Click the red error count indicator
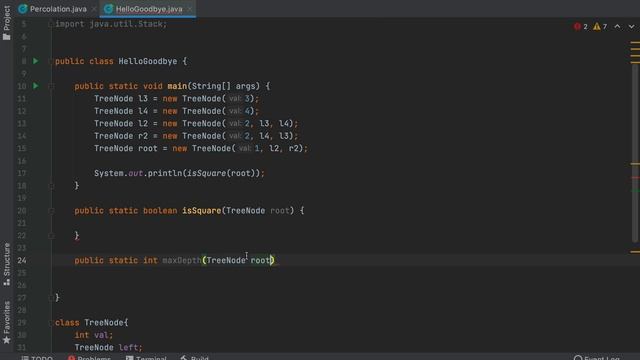 coord(580,27)
